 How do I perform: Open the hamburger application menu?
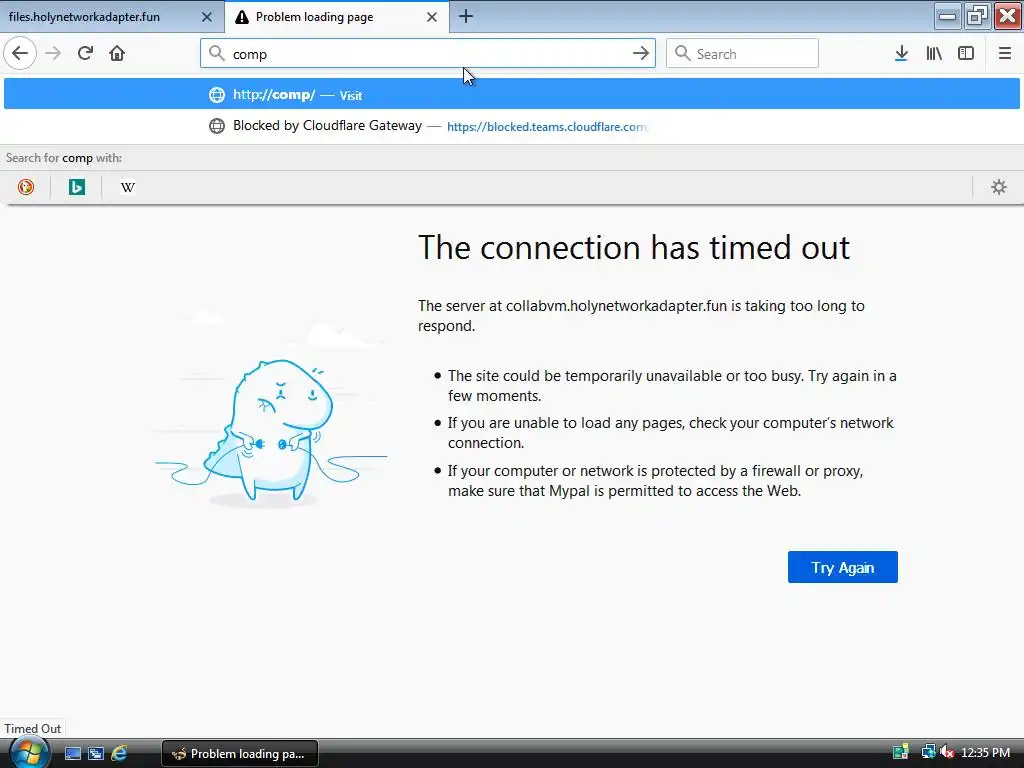[x=1004, y=54]
